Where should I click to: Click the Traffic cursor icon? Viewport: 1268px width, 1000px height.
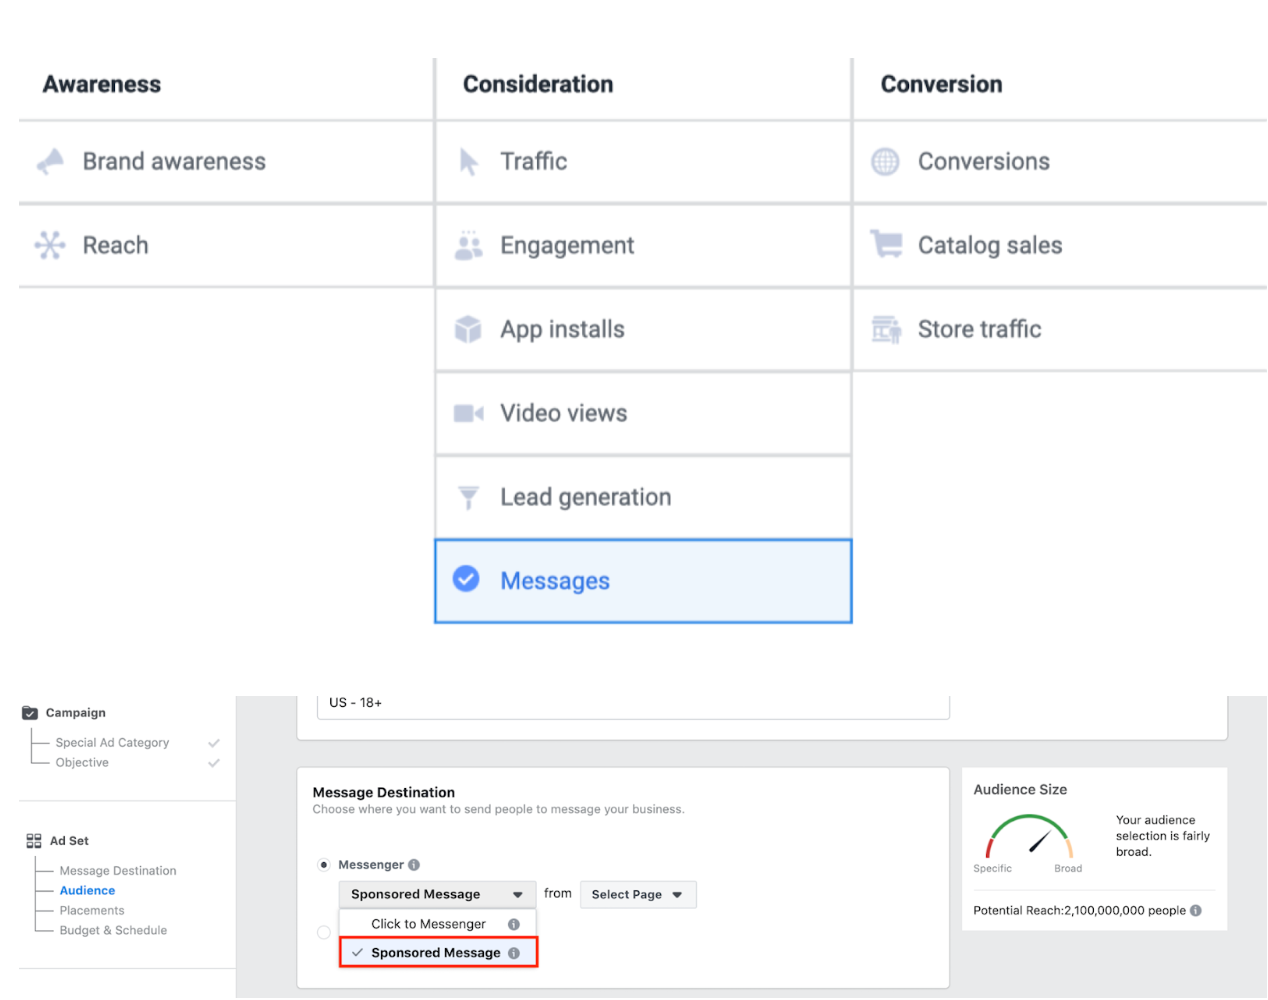468,162
